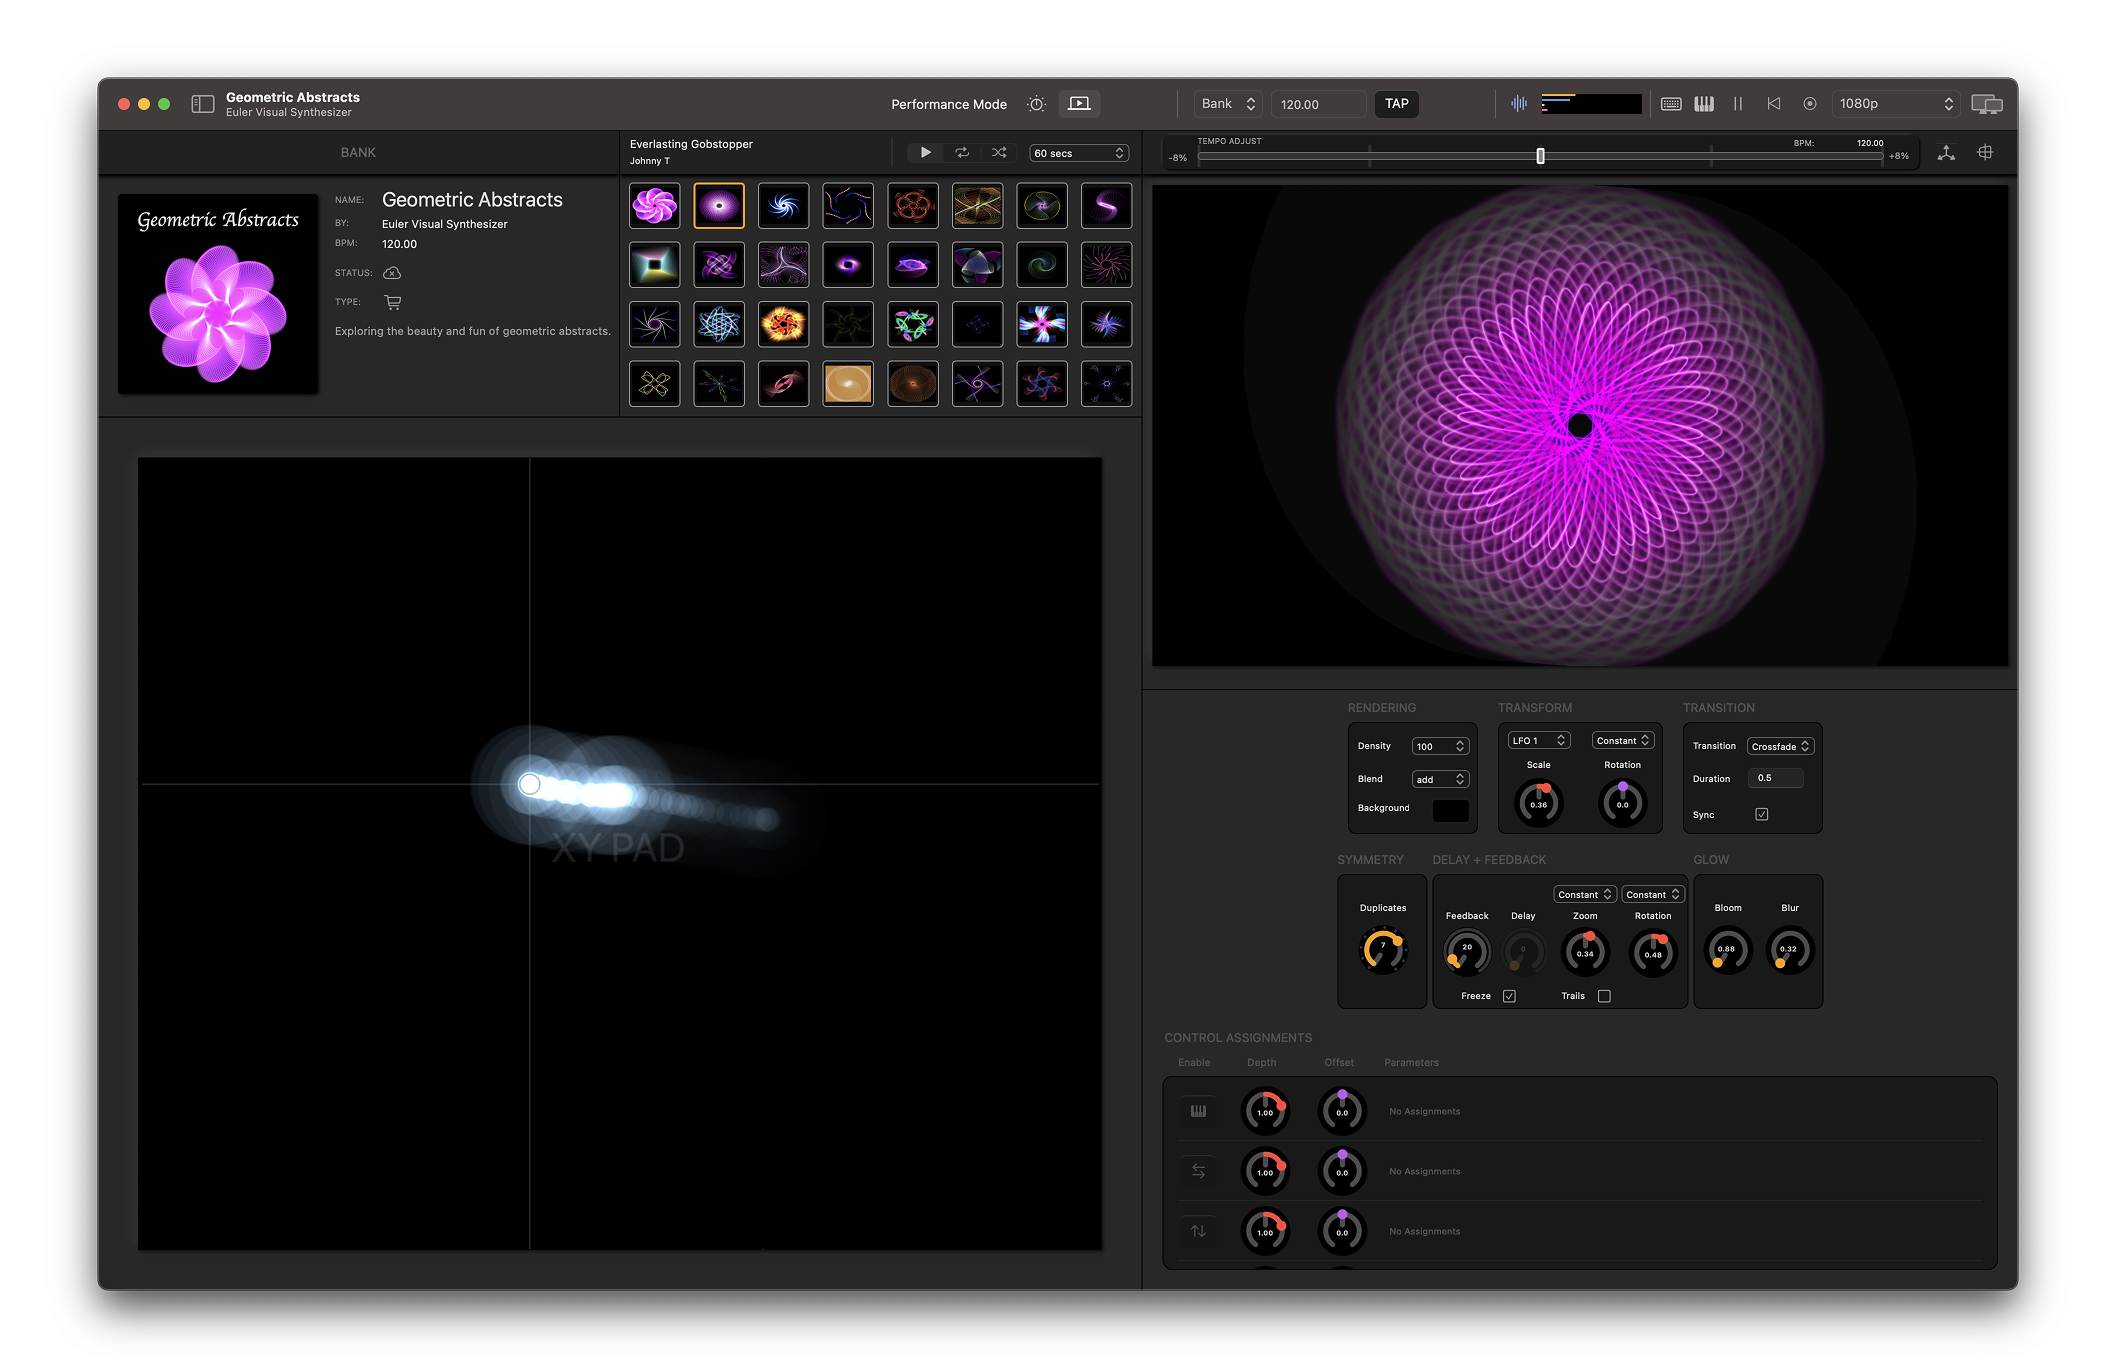Image resolution: width=2116 pixels, height=1371 pixels.
Task: Open the external display output icon
Action: coord(1986,104)
